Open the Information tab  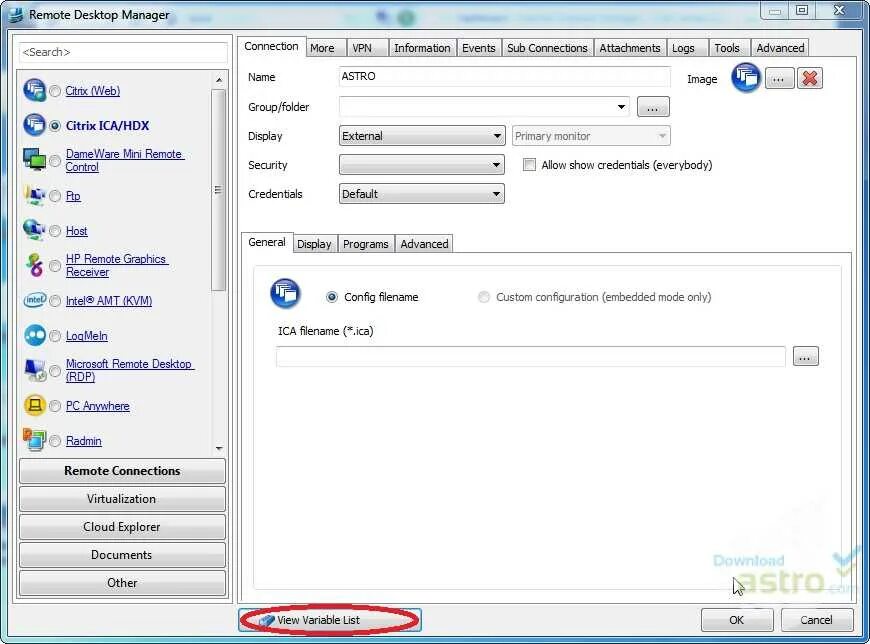(422, 48)
